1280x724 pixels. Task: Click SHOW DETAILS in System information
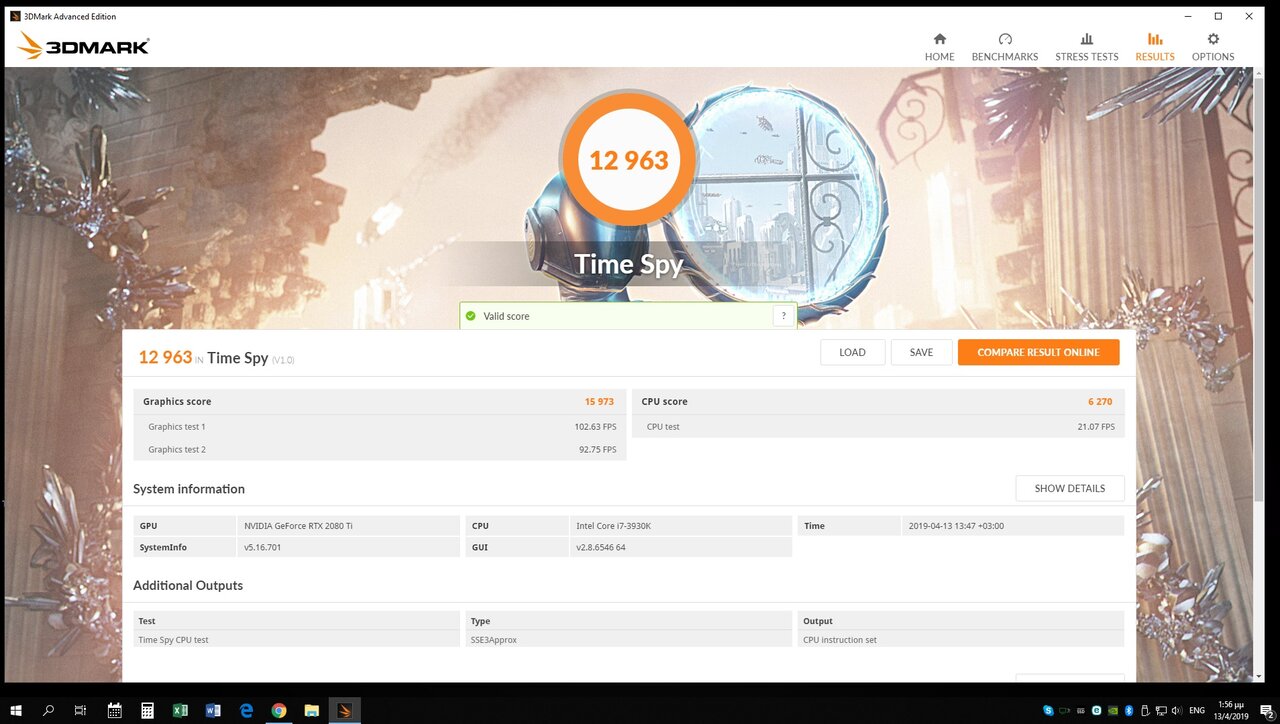pyautogui.click(x=1070, y=488)
